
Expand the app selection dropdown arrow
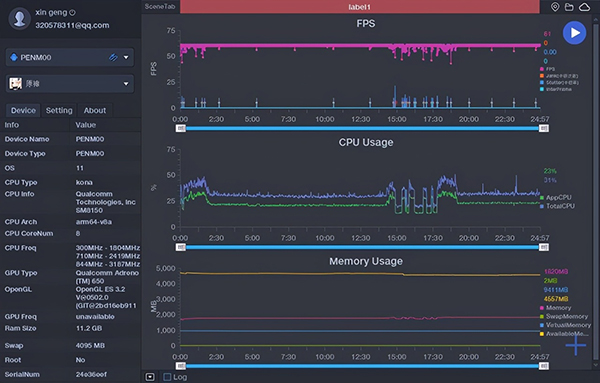pyautogui.click(x=126, y=83)
